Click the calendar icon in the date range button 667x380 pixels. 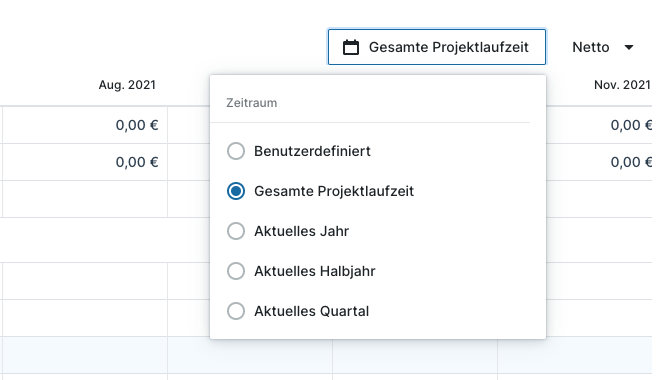[x=351, y=47]
